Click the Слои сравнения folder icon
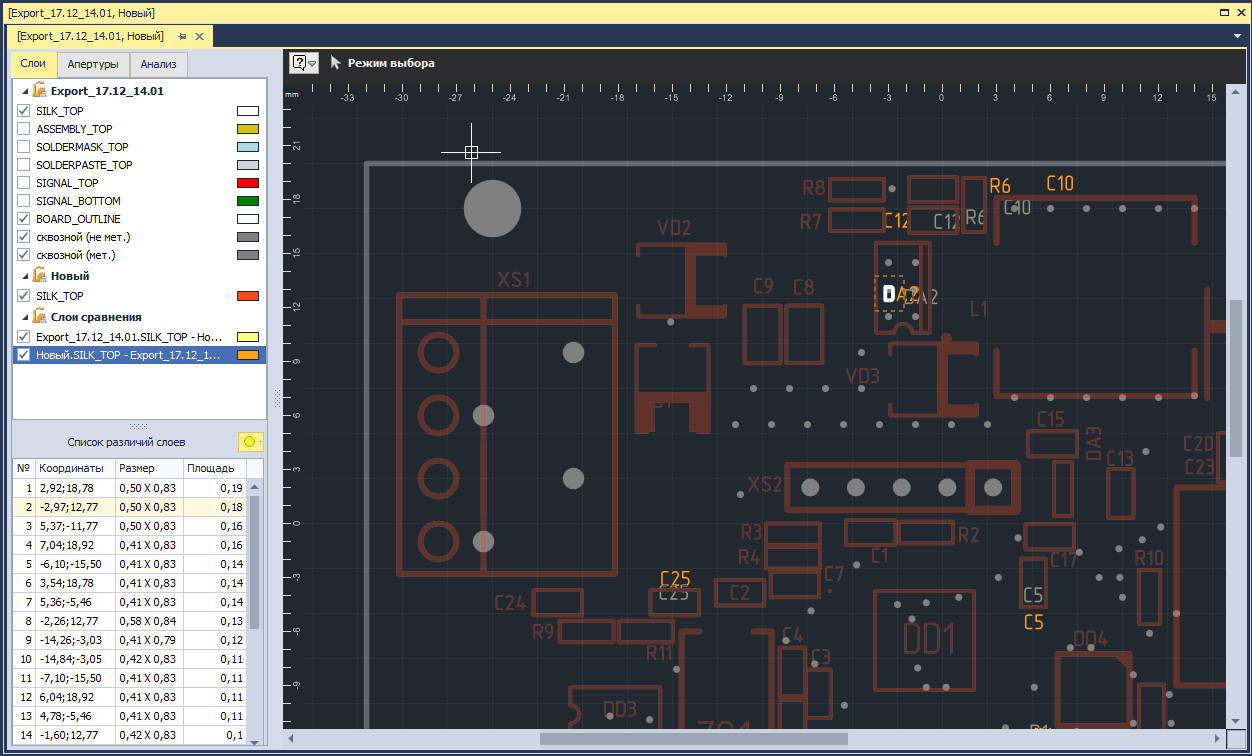 click(40, 316)
